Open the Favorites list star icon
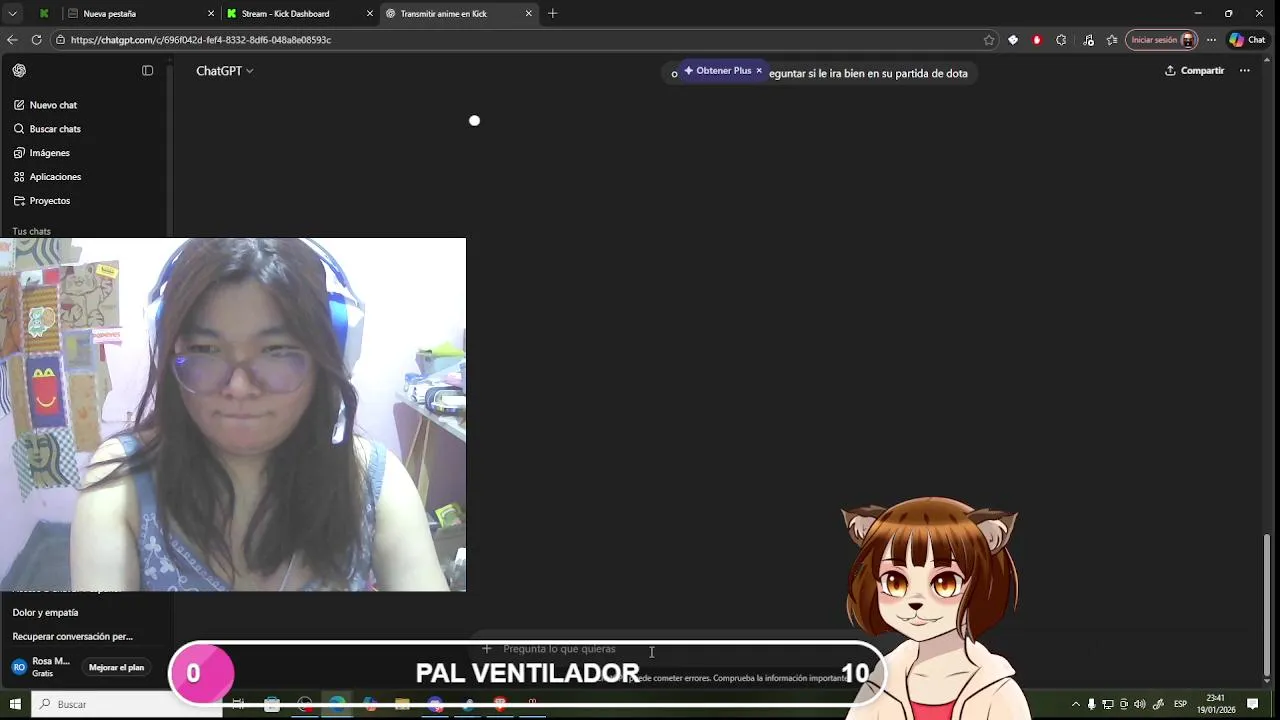 pyautogui.click(x=1112, y=40)
